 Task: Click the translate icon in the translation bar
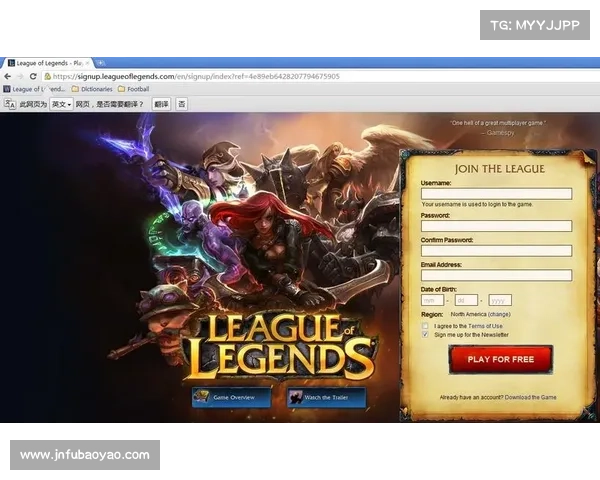pyautogui.click(x=9, y=104)
